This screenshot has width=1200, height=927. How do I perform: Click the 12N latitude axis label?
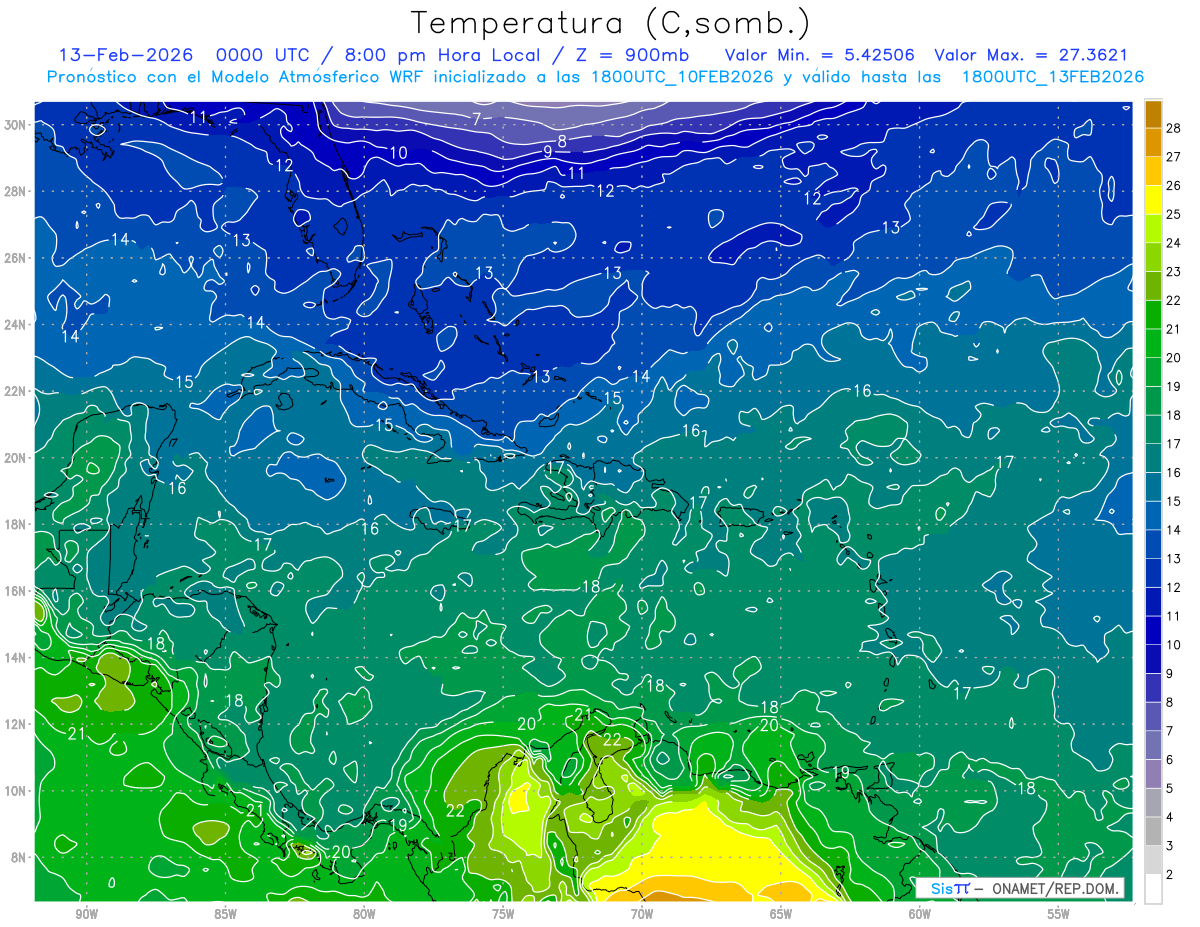point(17,724)
